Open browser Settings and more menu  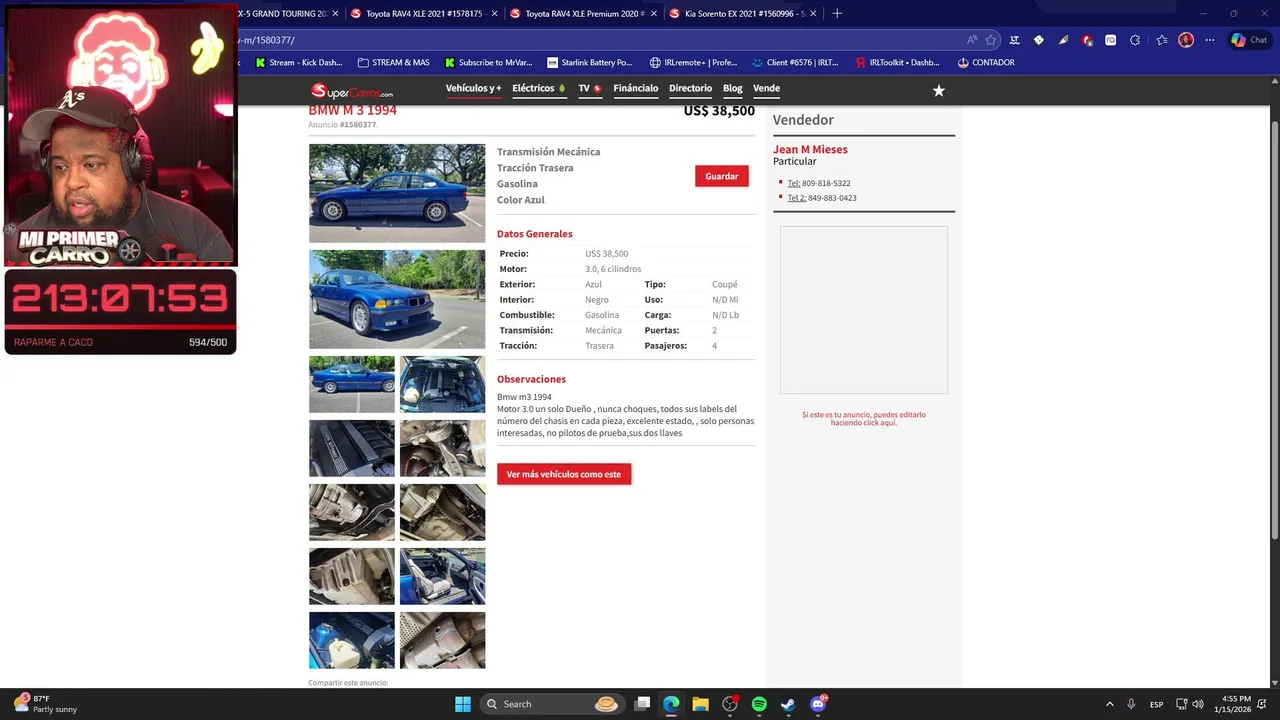coord(1210,40)
